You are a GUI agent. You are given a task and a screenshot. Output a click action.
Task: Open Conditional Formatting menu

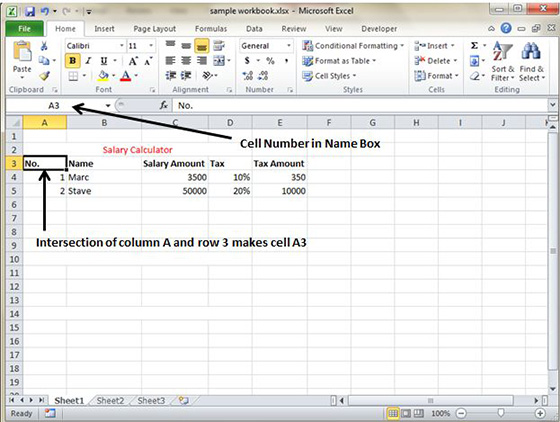(x=353, y=46)
